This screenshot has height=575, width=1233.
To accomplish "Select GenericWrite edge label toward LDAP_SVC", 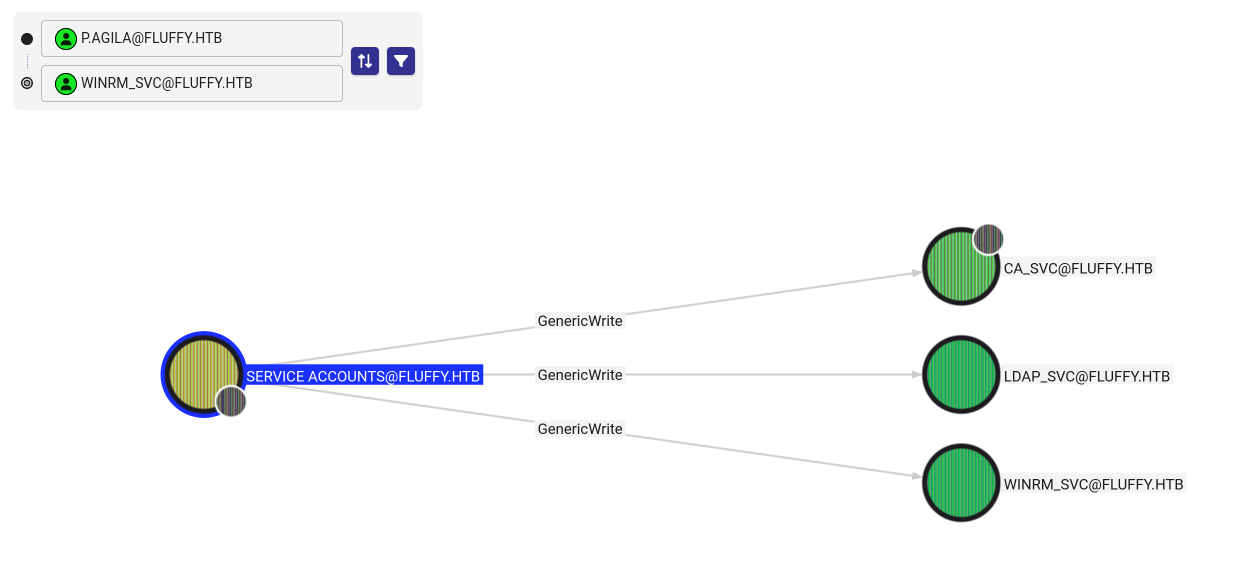I will (x=580, y=375).
